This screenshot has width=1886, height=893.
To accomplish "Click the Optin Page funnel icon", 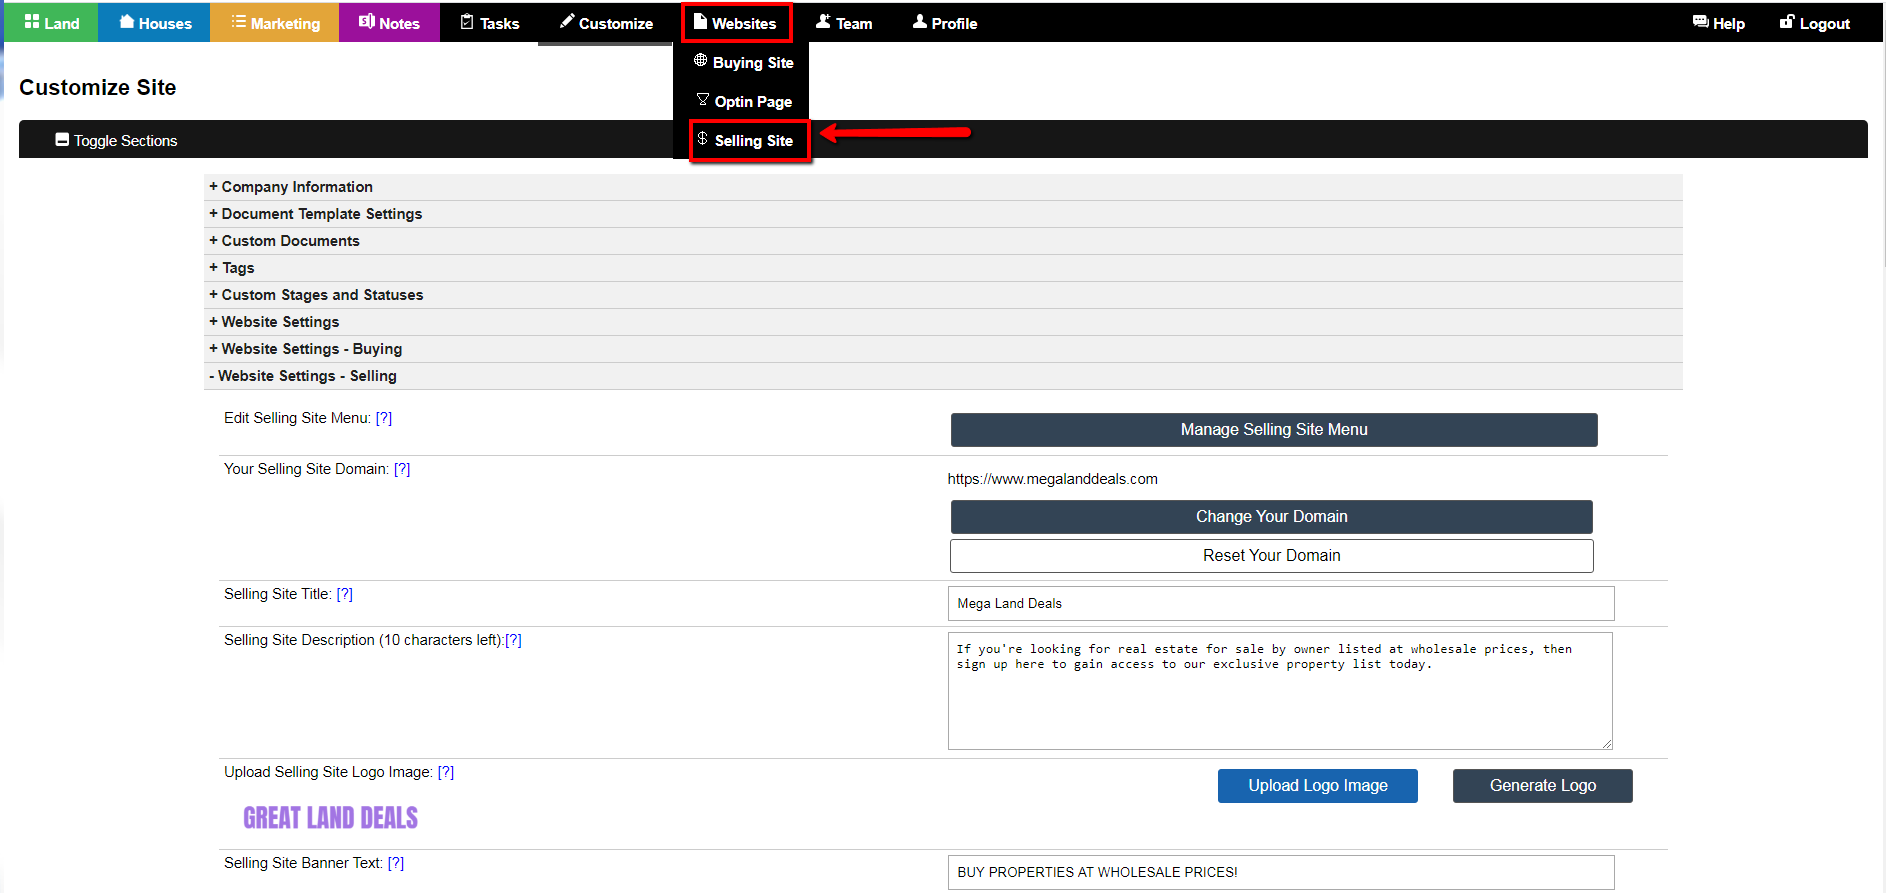I will click(703, 99).
